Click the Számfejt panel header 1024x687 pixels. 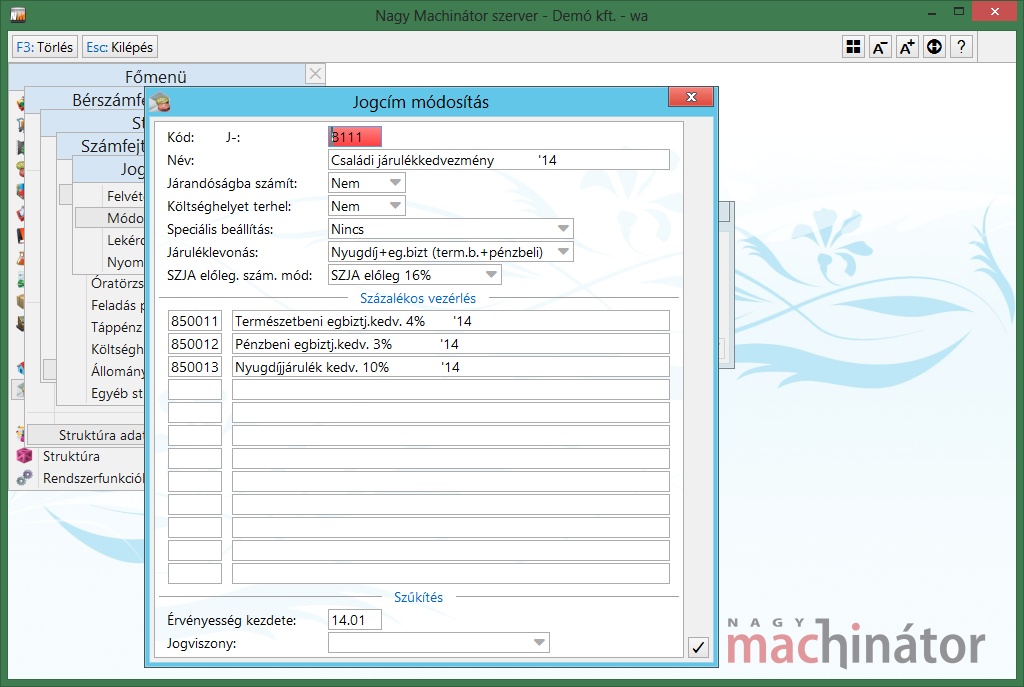[x=101, y=146]
